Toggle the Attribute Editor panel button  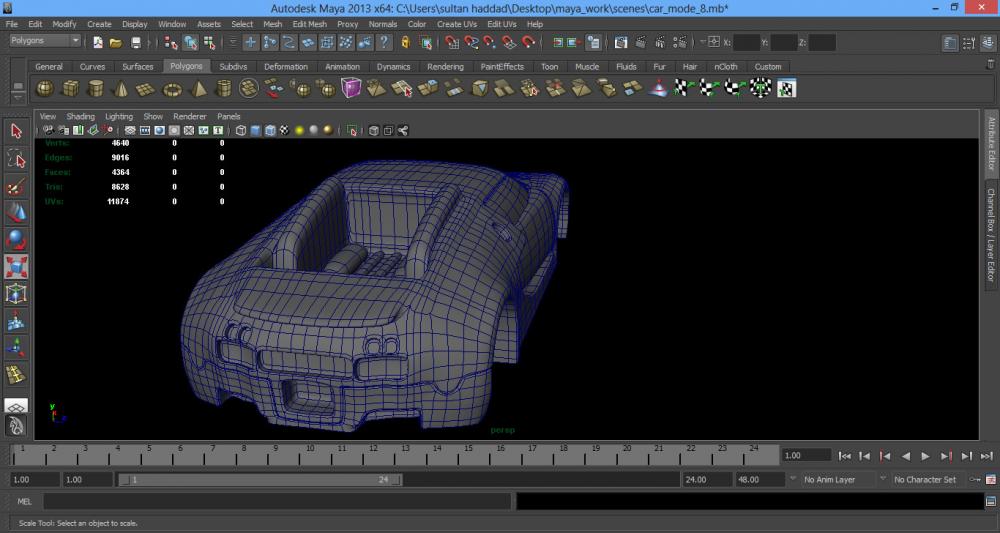pyautogui.click(x=991, y=146)
